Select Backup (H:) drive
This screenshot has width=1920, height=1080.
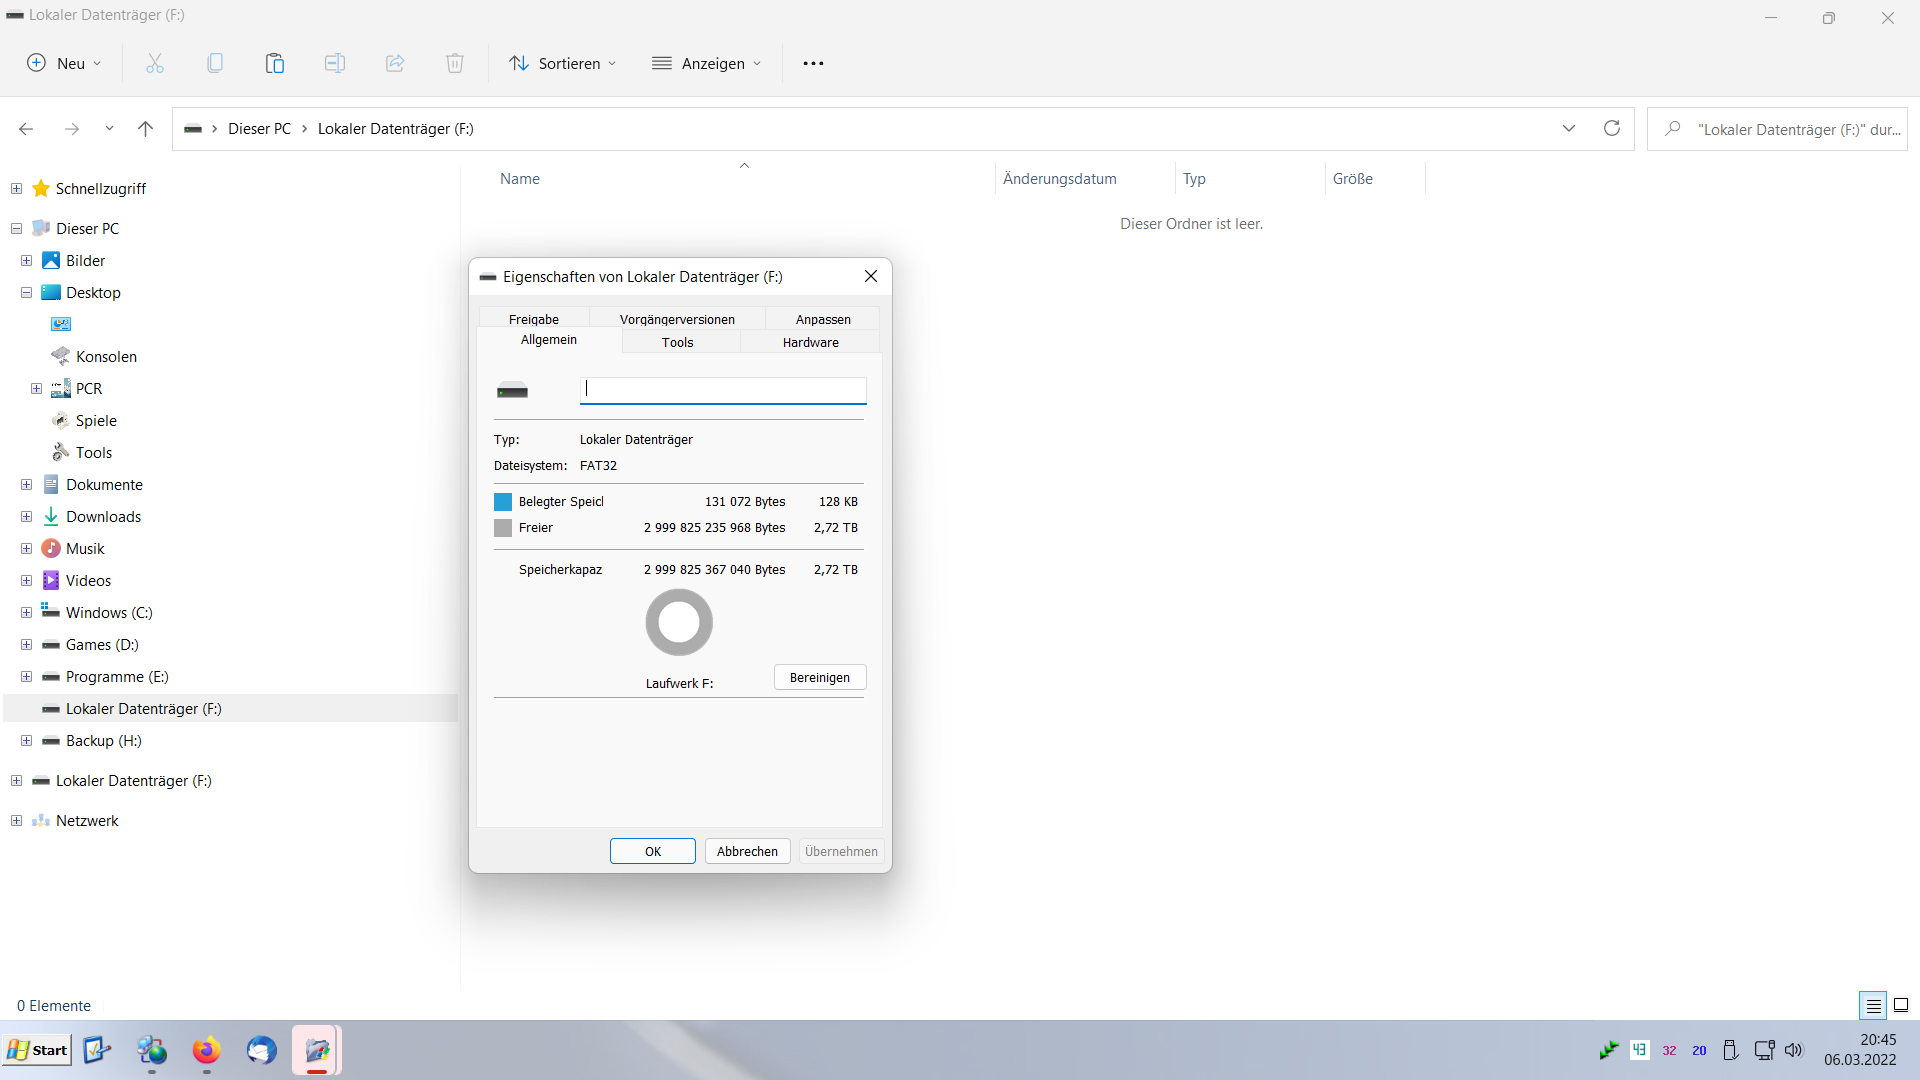[103, 741]
